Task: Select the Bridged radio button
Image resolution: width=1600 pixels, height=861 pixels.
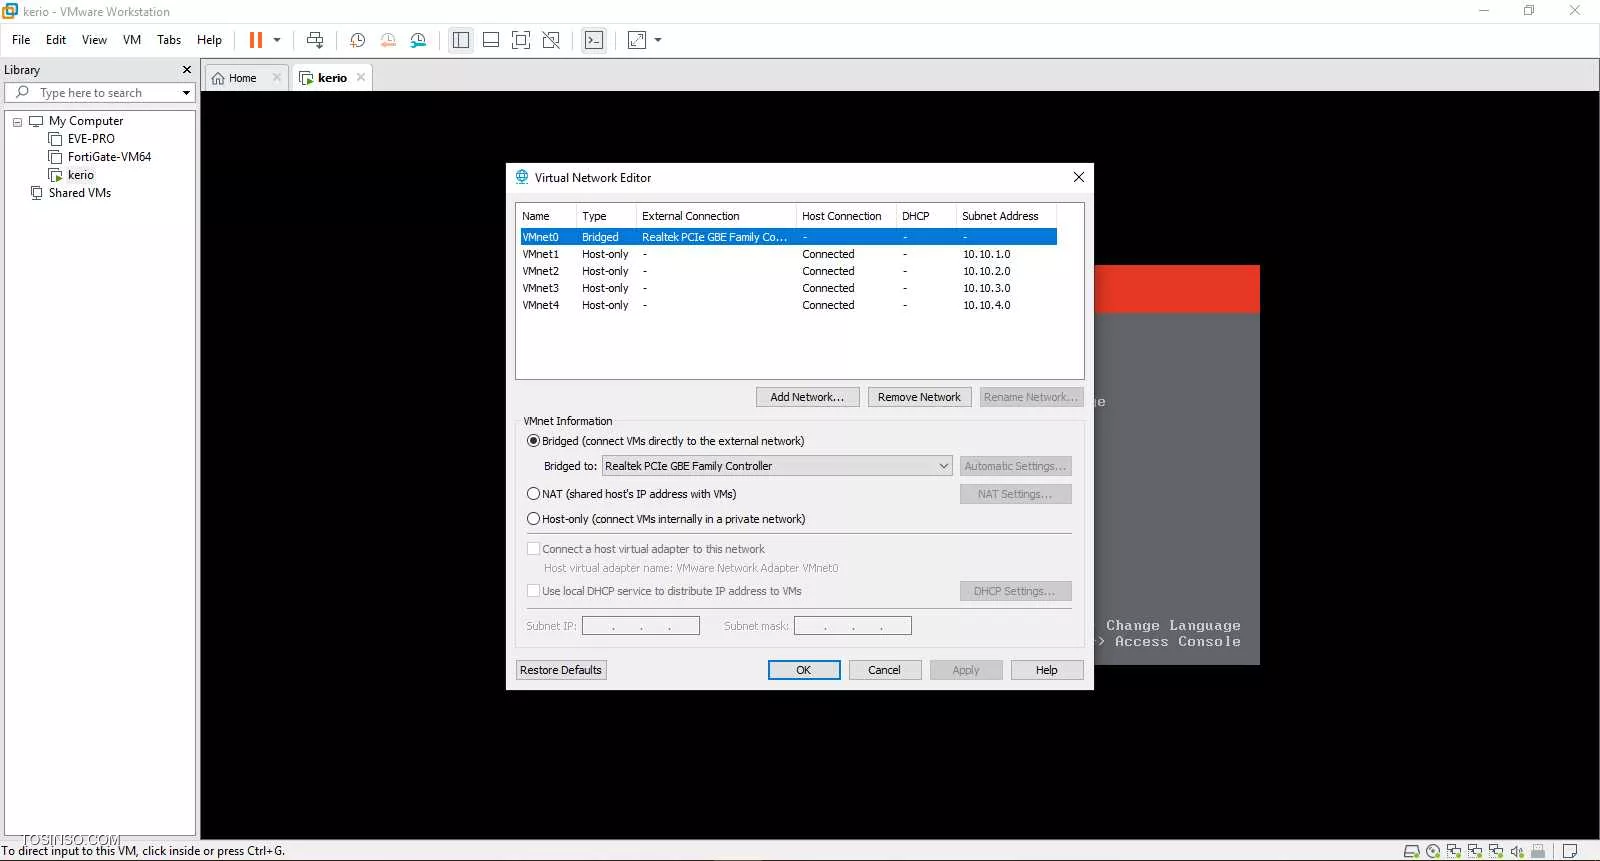Action: coord(533,441)
